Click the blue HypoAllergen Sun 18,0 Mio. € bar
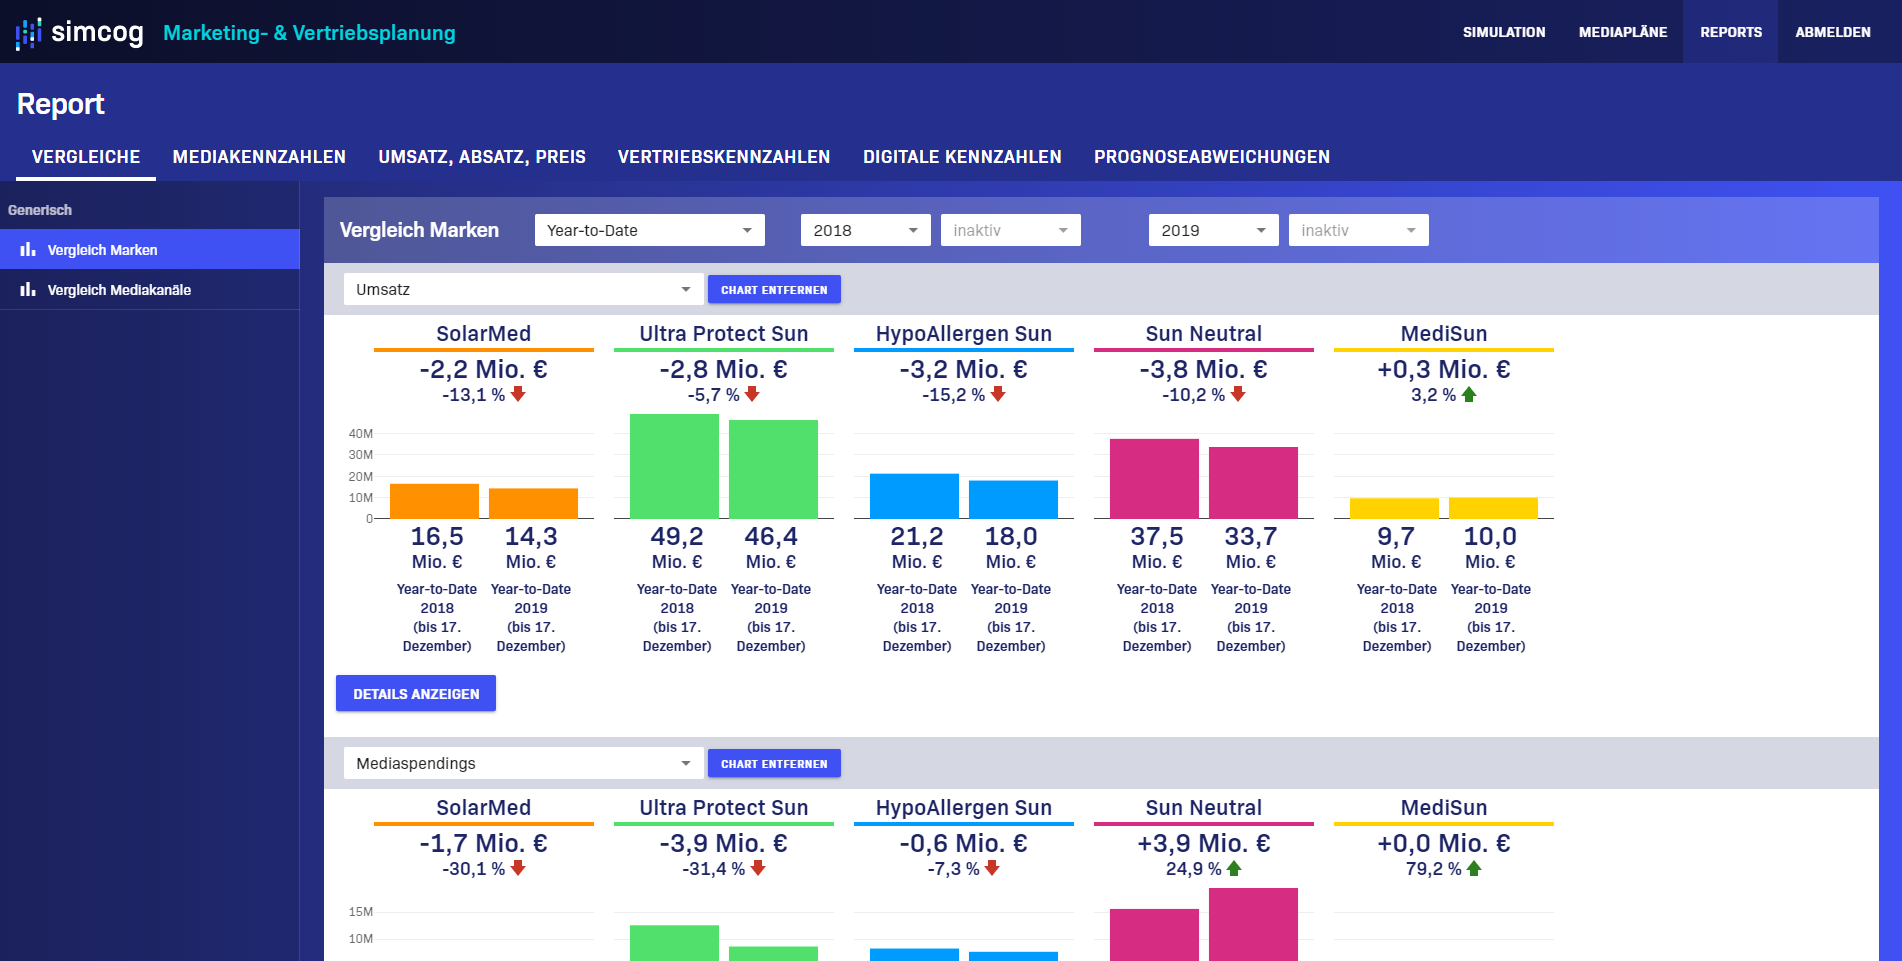Image resolution: width=1902 pixels, height=961 pixels. click(1013, 499)
